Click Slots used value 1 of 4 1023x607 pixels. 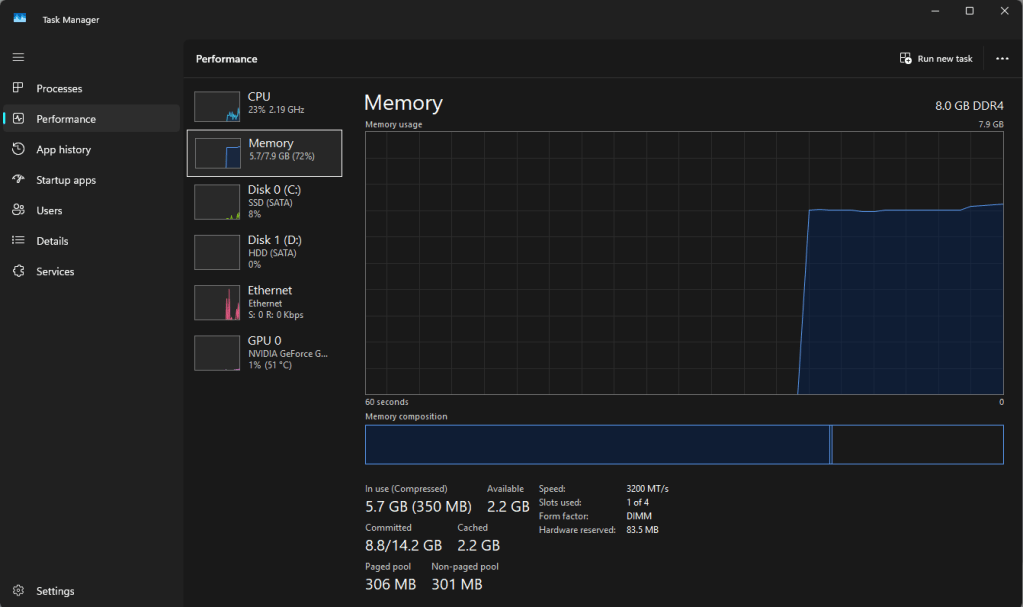click(x=637, y=502)
